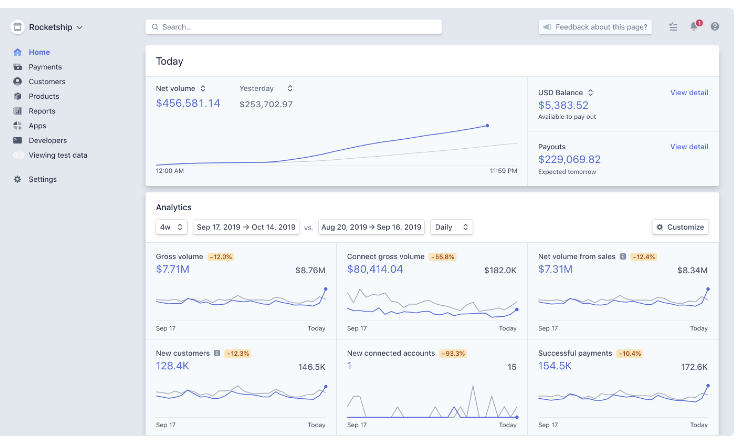Click the Customize button
The height and width of the screenshot is (442, 736).
point(680,227)
